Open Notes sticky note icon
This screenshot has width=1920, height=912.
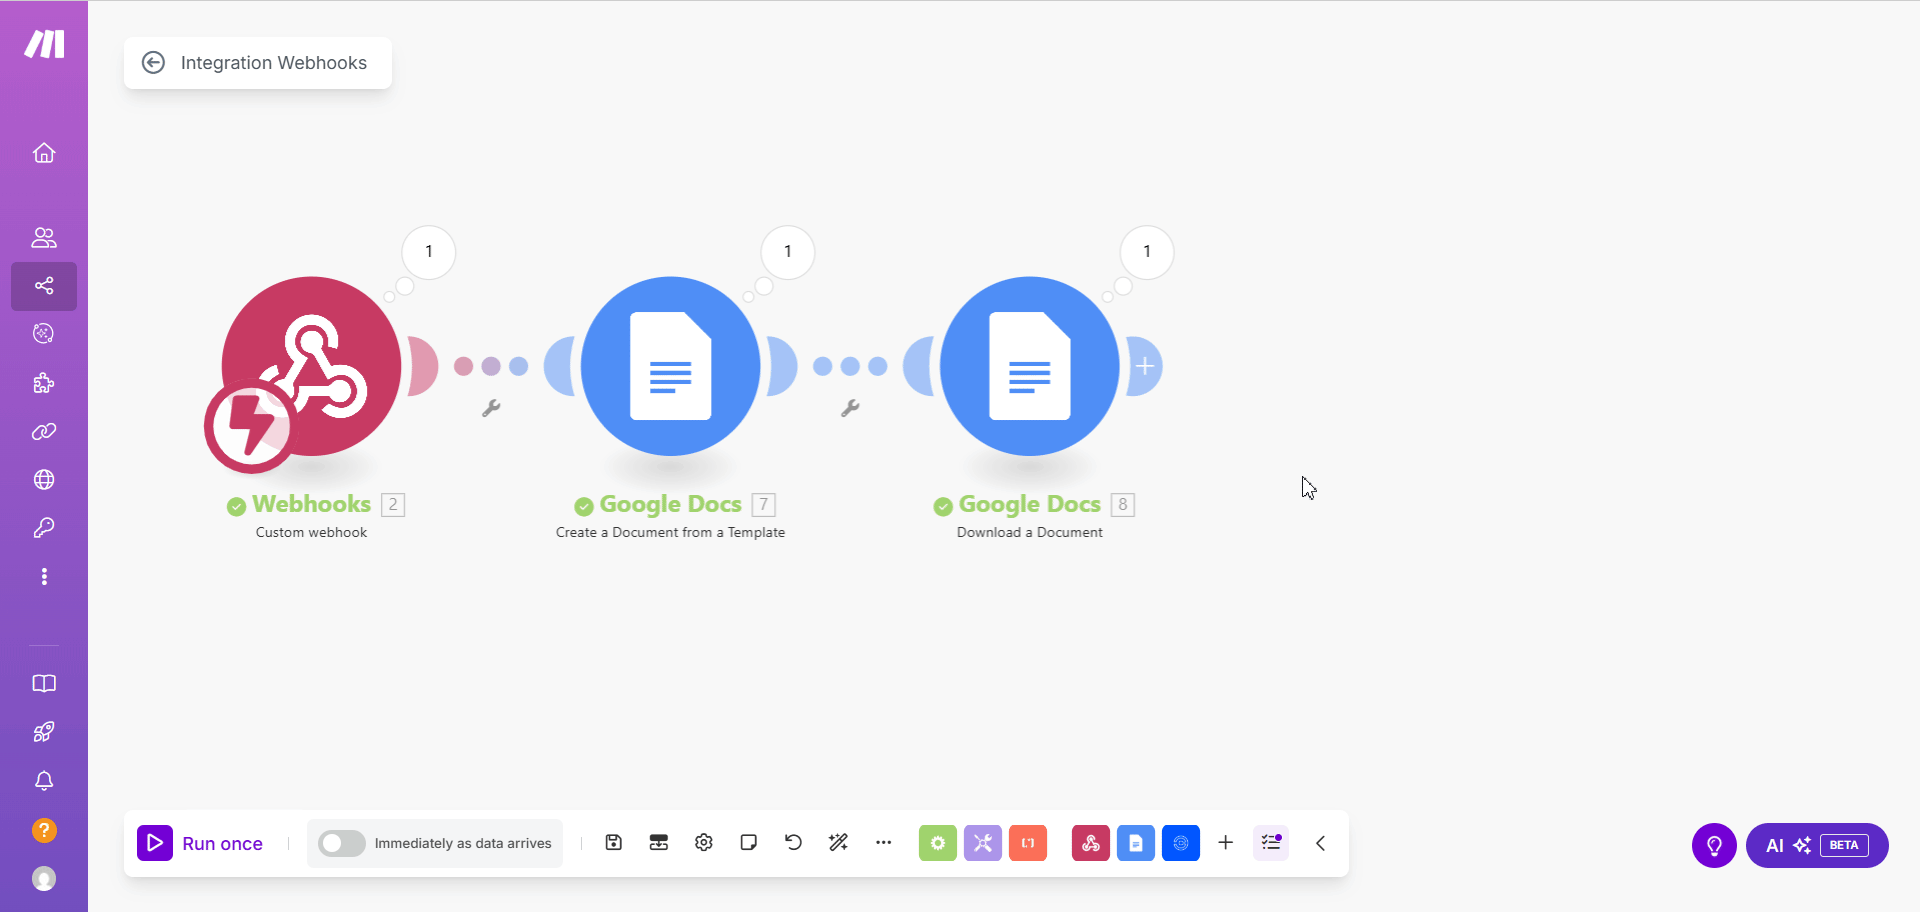point(749,843)
